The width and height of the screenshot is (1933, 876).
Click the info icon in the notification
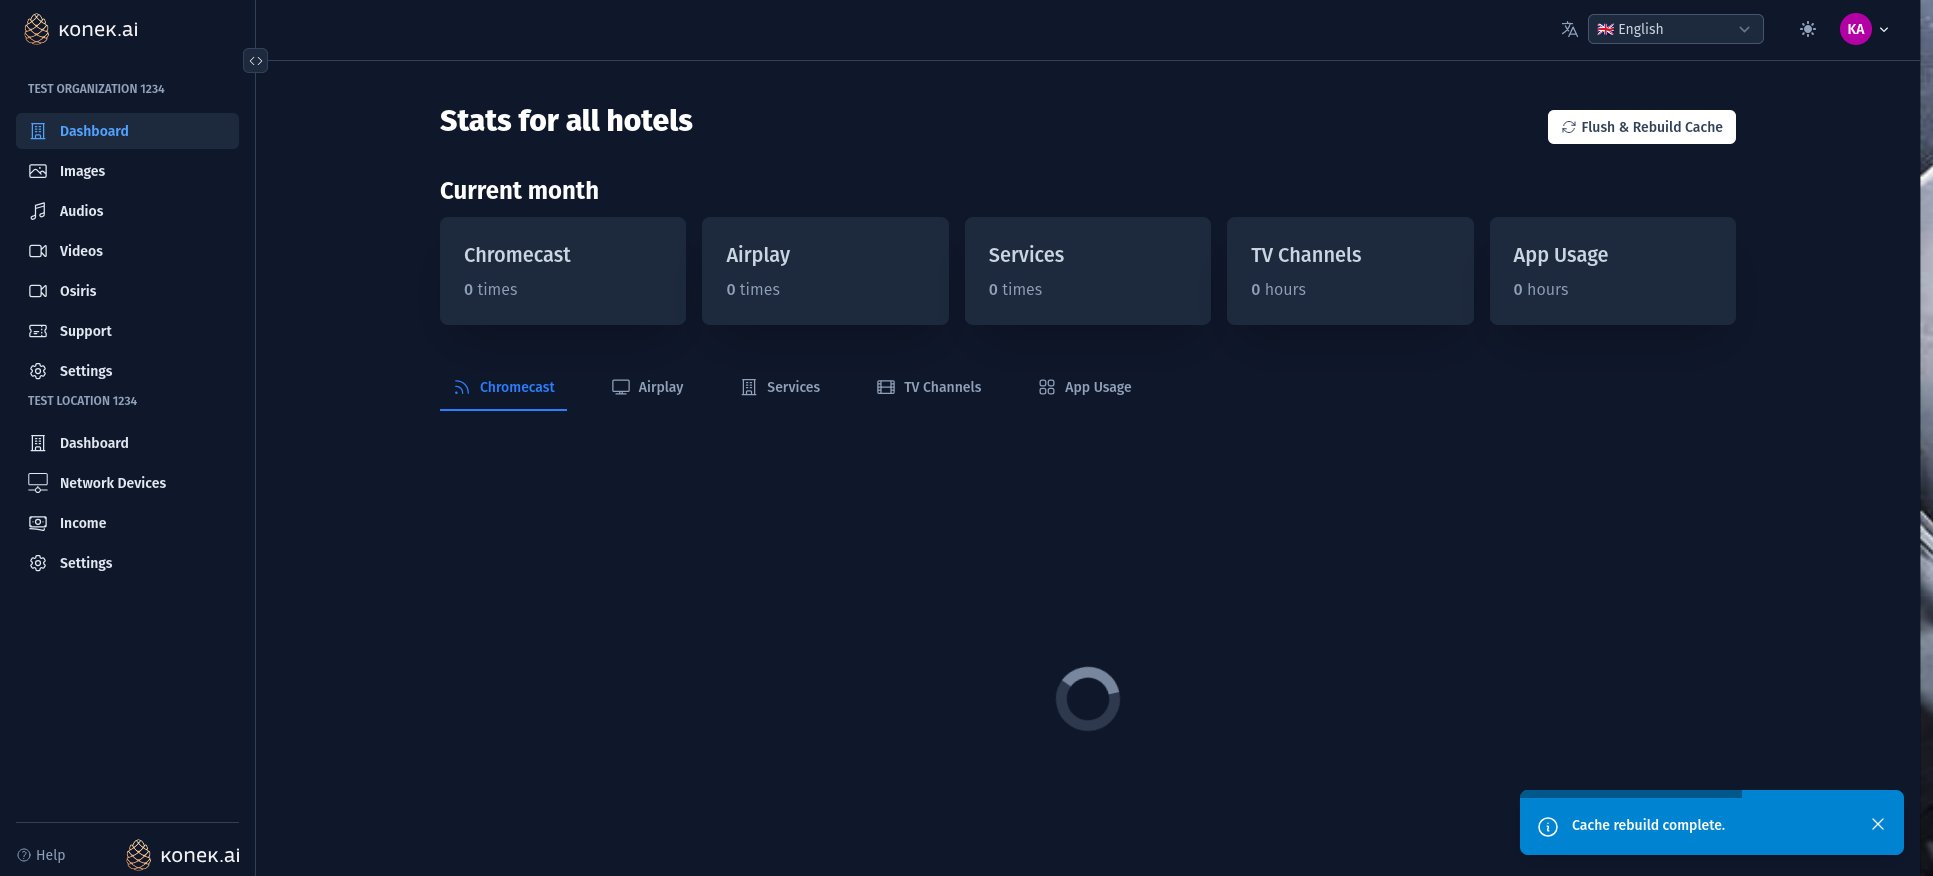point(1548,826)
